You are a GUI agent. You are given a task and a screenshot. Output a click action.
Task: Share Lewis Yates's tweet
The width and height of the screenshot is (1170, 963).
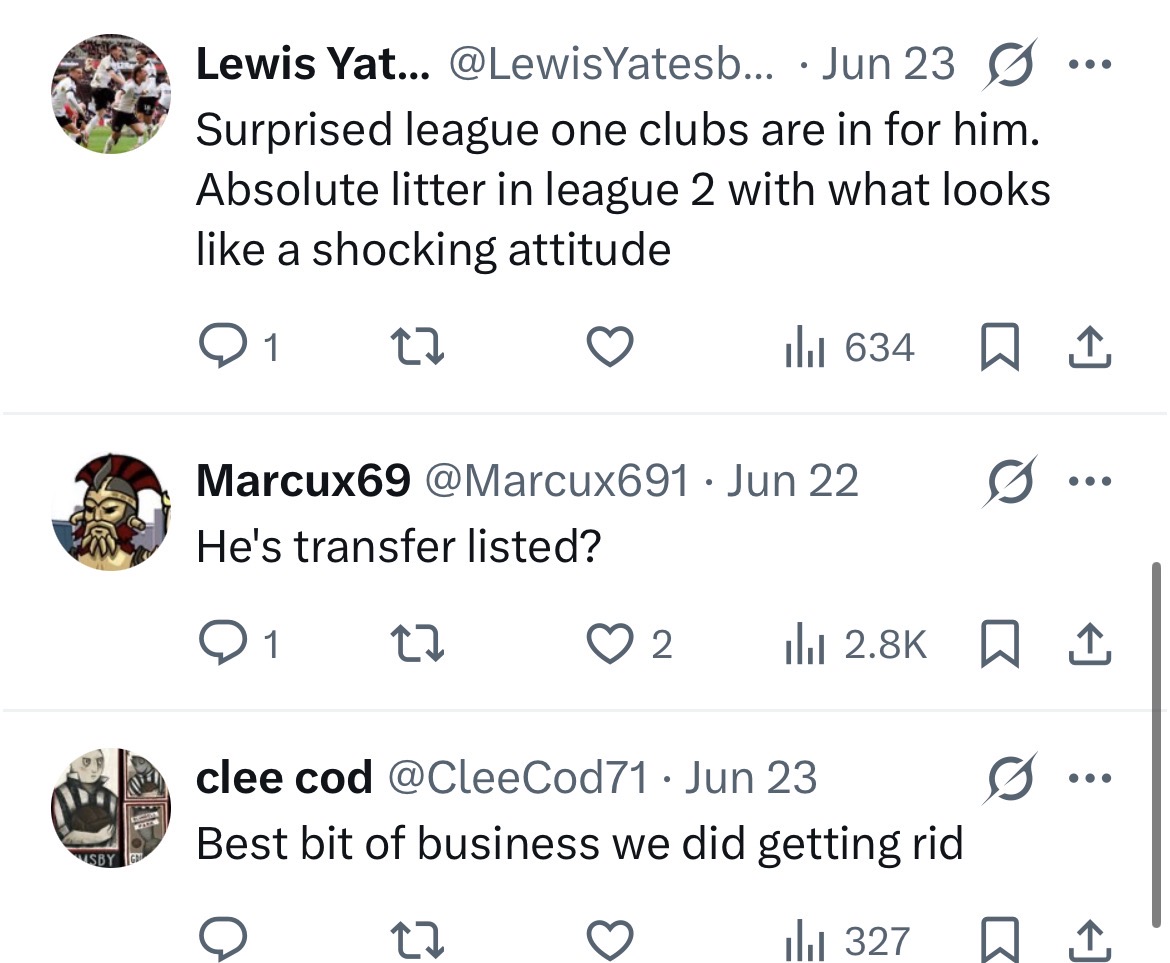coord(1090,347)
